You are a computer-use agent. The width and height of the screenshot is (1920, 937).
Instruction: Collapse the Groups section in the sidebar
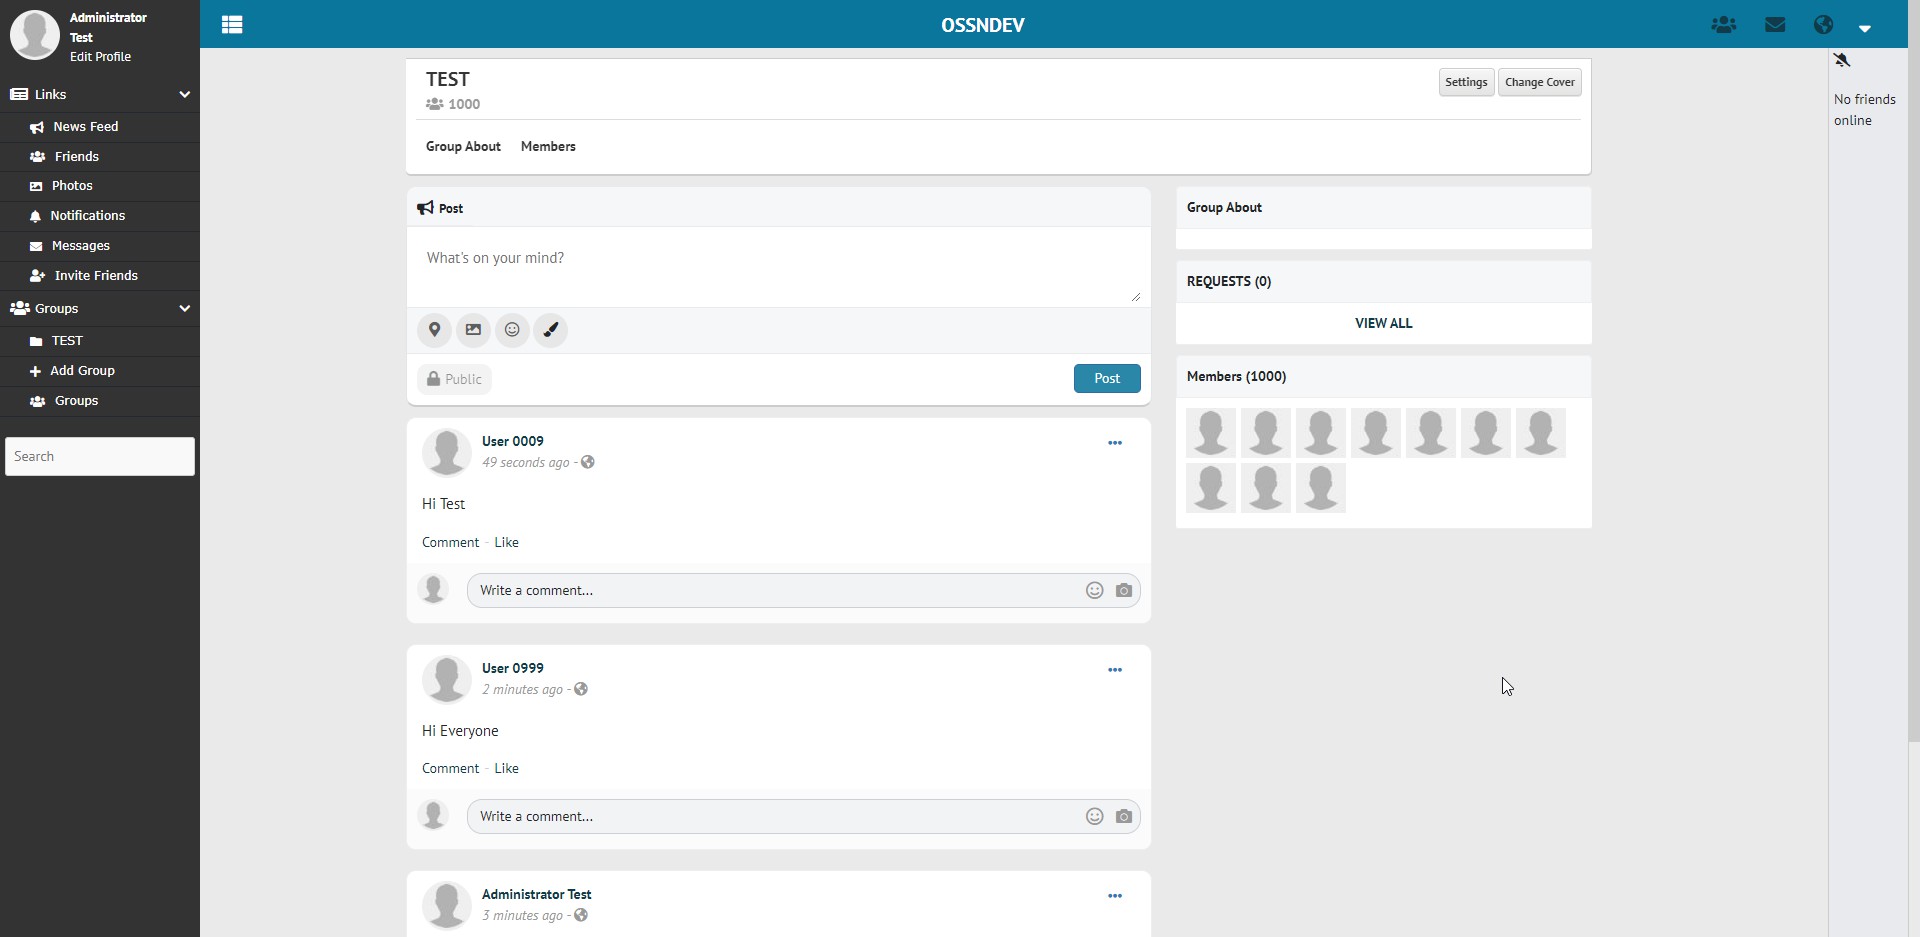(x=184, y=309)
